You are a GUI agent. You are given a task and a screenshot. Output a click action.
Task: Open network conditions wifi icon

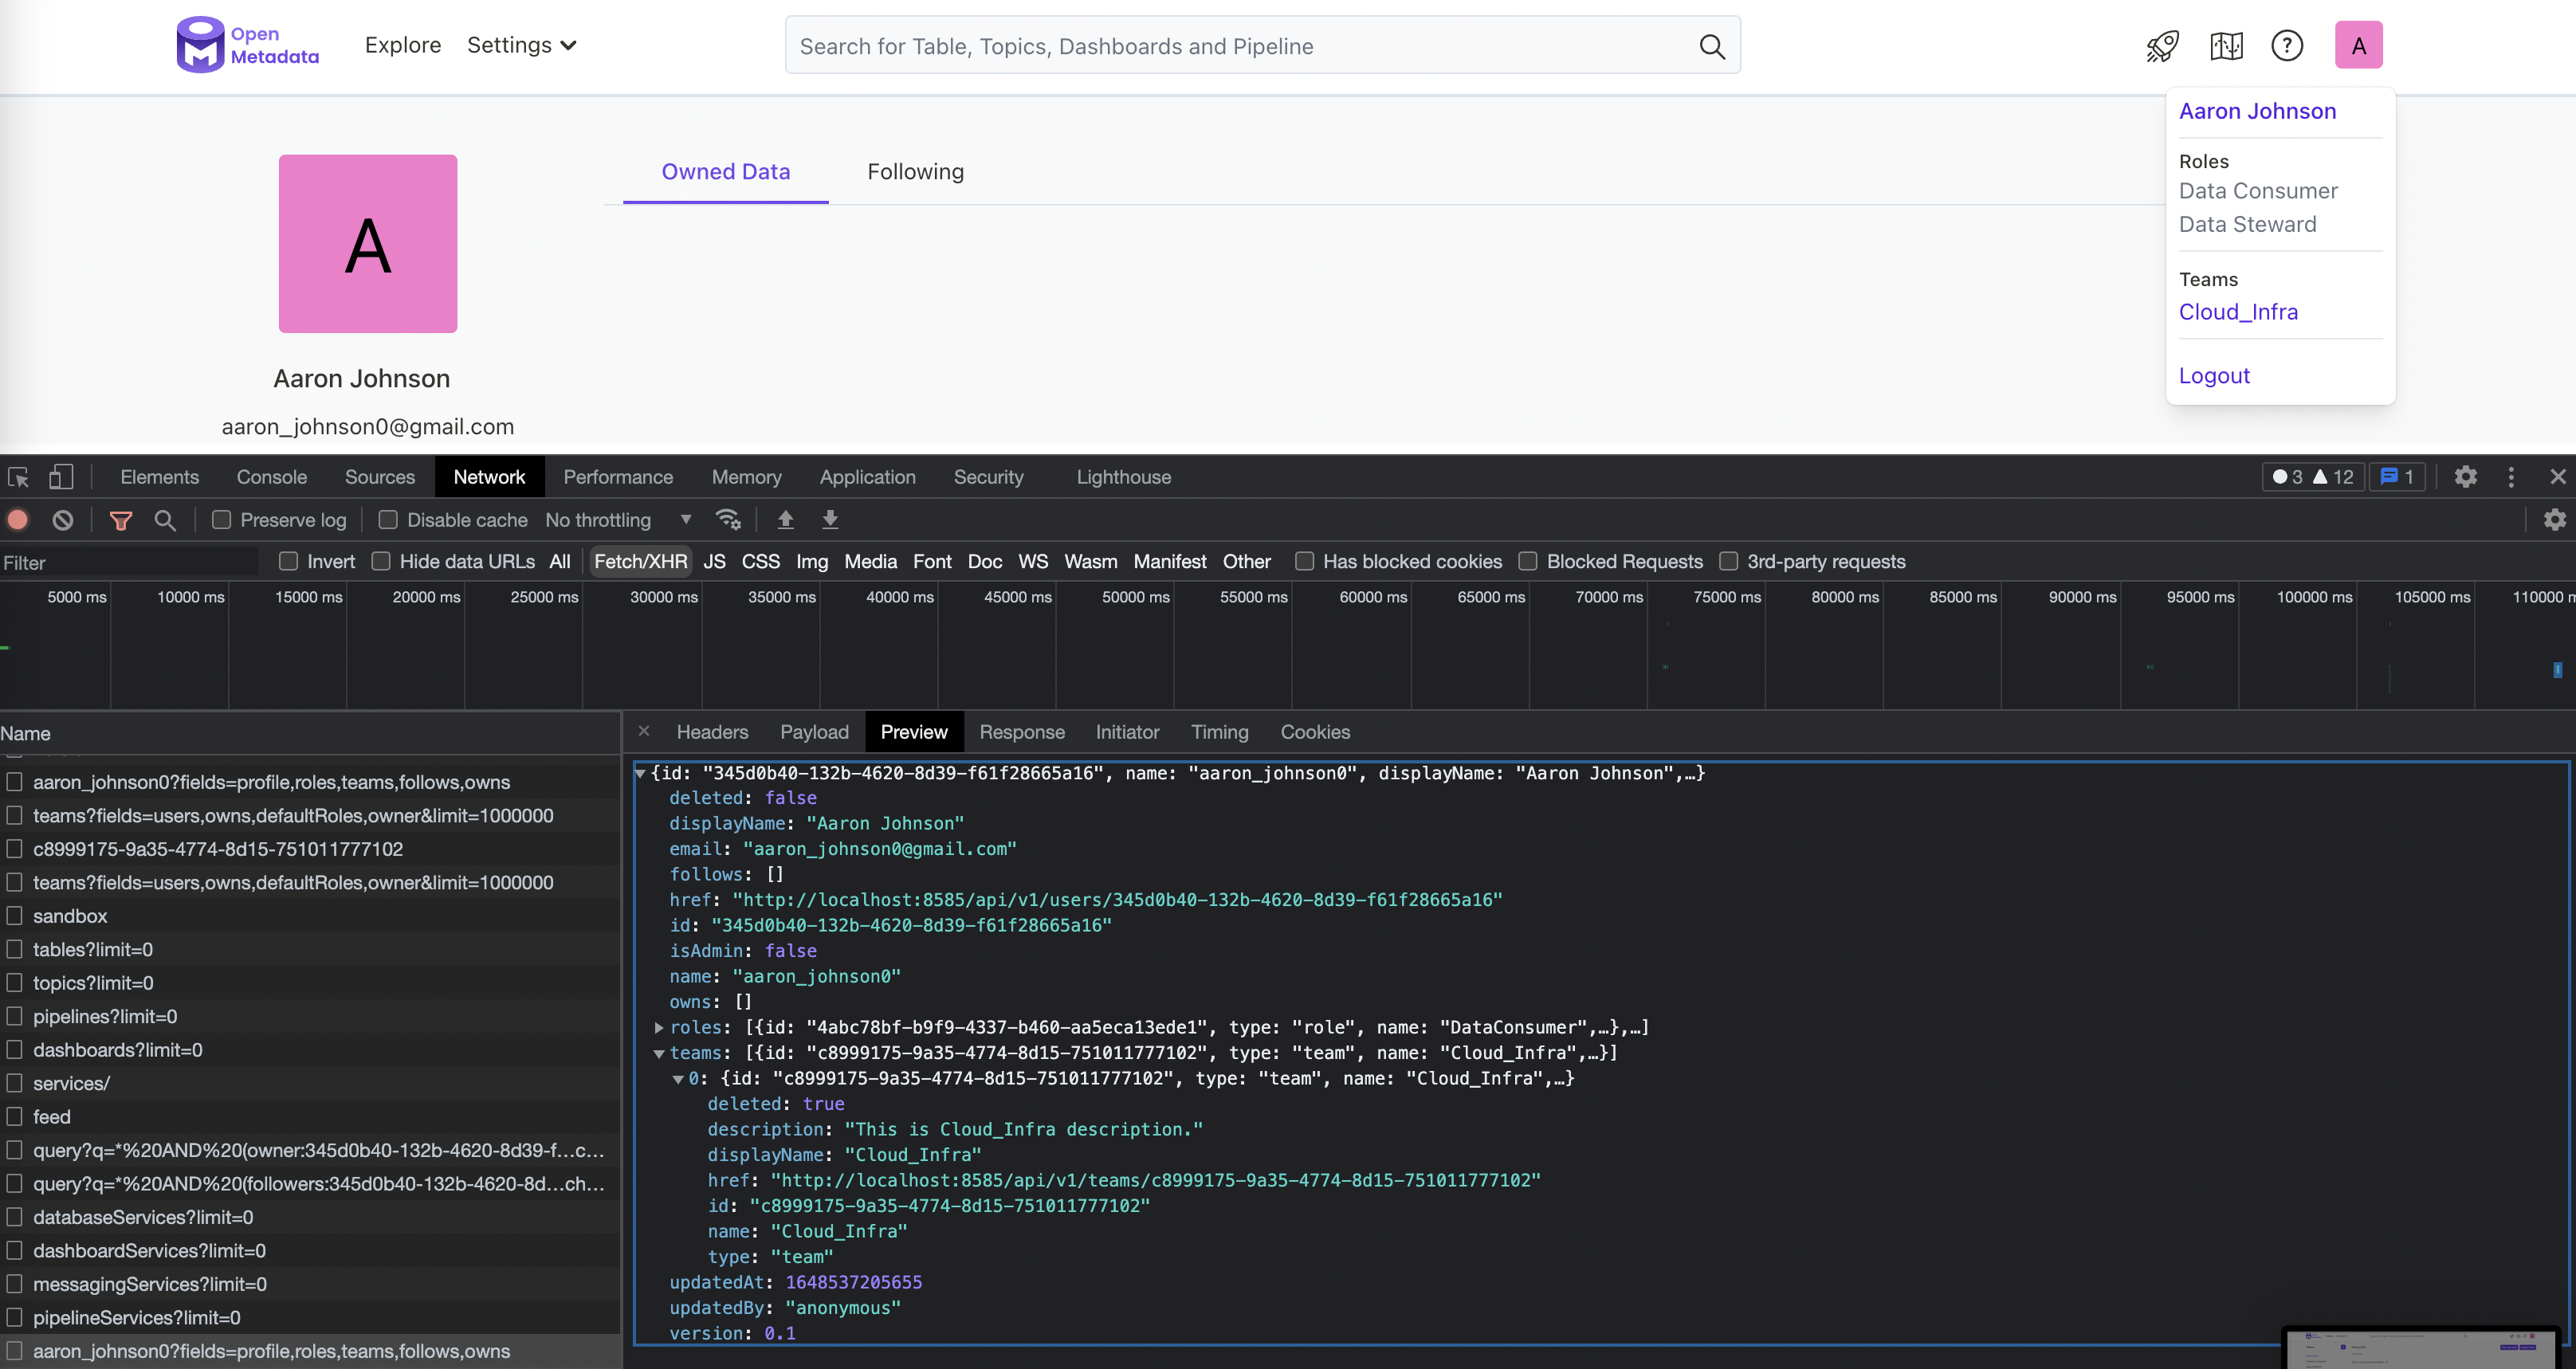click(728, 519)
